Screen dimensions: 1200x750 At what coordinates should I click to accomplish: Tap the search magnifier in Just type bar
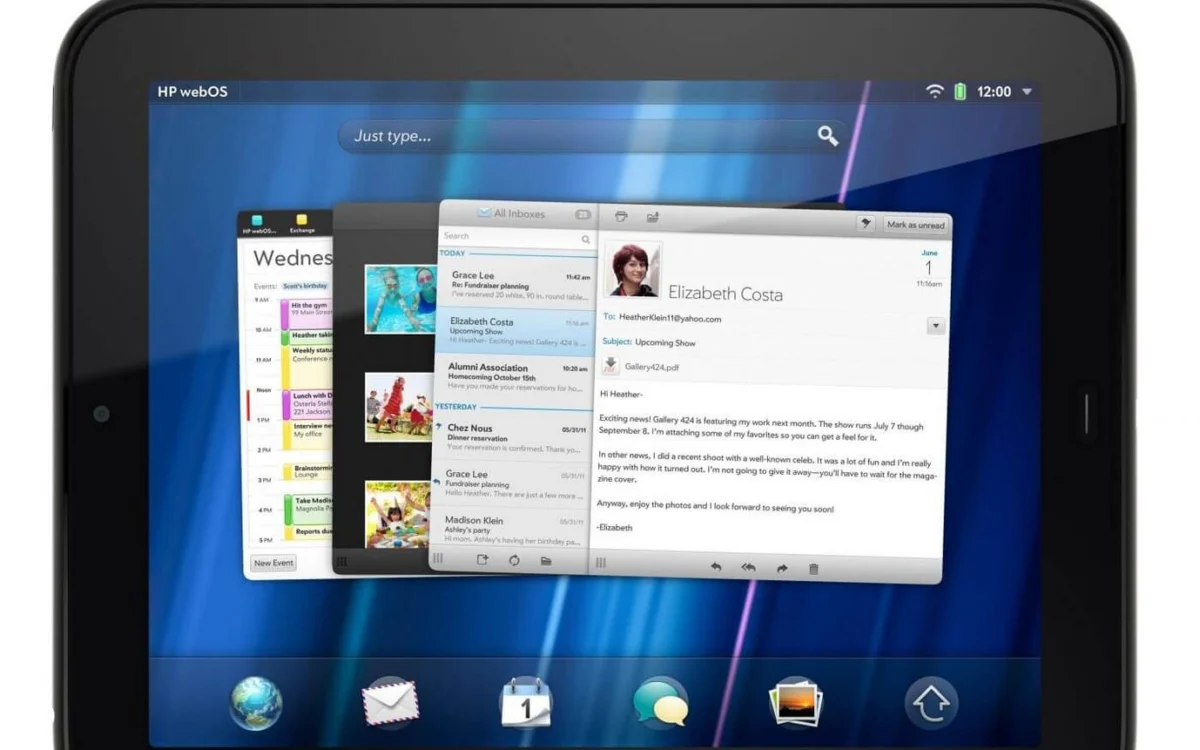pos(827,136)
